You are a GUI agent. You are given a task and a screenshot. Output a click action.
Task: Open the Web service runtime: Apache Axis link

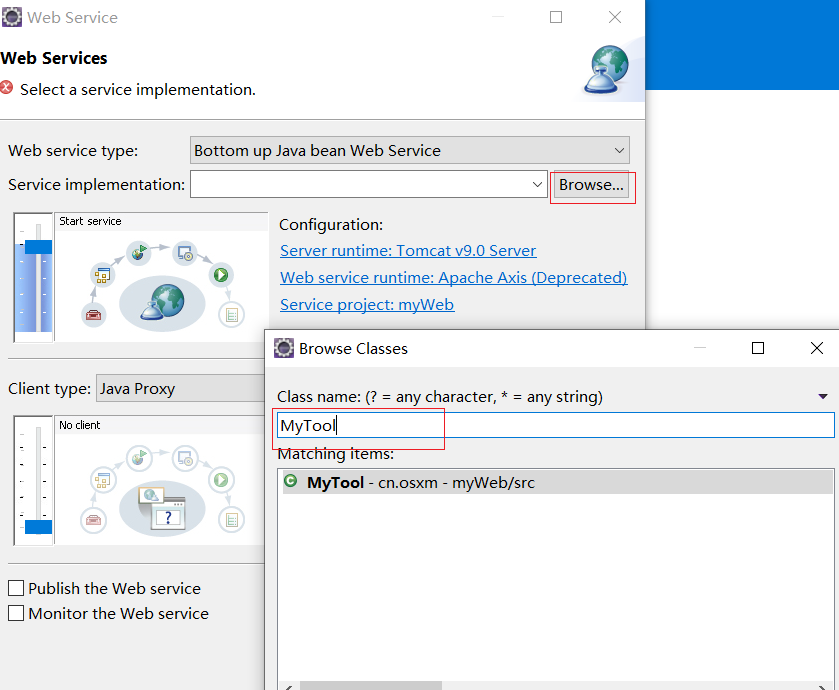(453, 278)
